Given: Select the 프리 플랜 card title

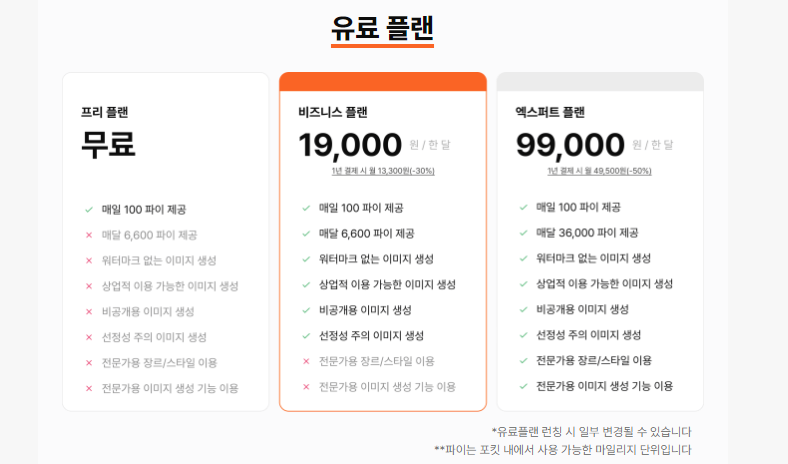Looking at the screenshot, I should [105, 112].
